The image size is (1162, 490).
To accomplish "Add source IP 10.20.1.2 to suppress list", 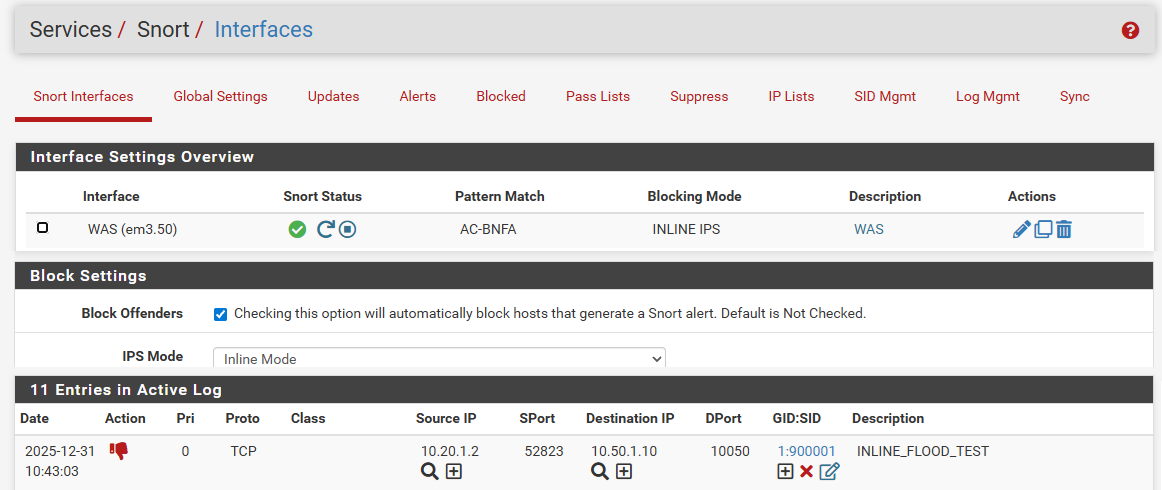I will [454, 471].
